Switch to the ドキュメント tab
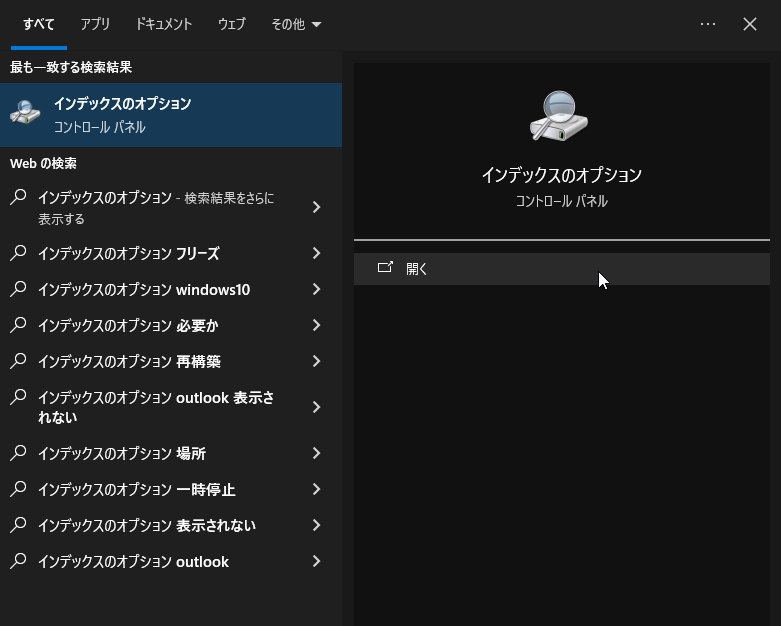 [163, 24]
